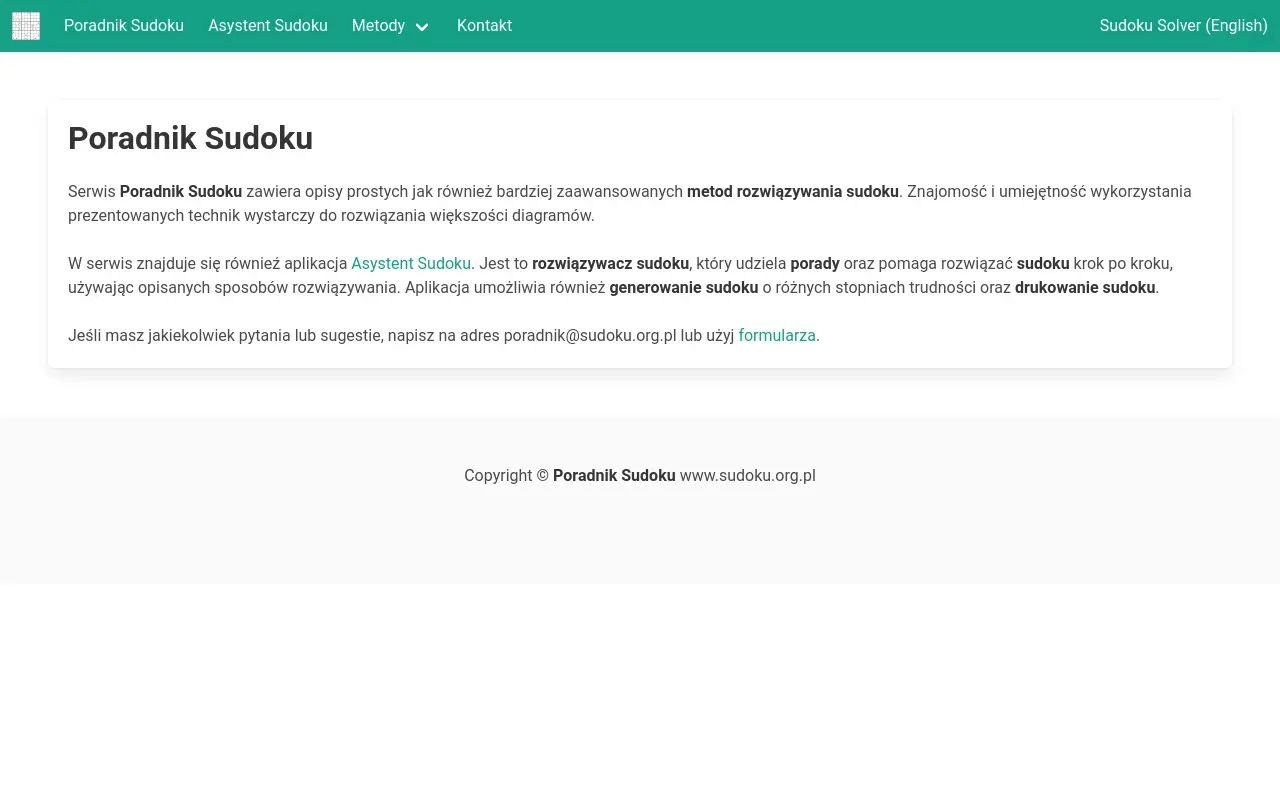This screenshot has width=1280, height=800.
Task: Click the poradnik@sudoku.org.pl email address
Action: click(x=590, y=335)
